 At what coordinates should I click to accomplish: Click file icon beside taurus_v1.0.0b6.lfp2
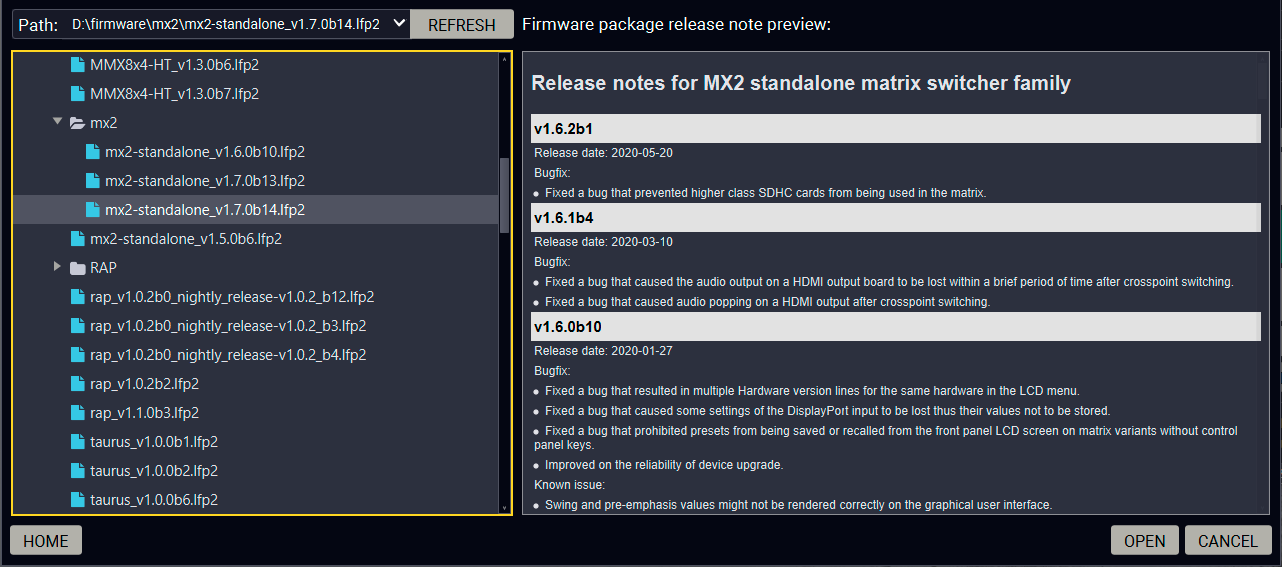pyautogui.click(x=78, y=500)
